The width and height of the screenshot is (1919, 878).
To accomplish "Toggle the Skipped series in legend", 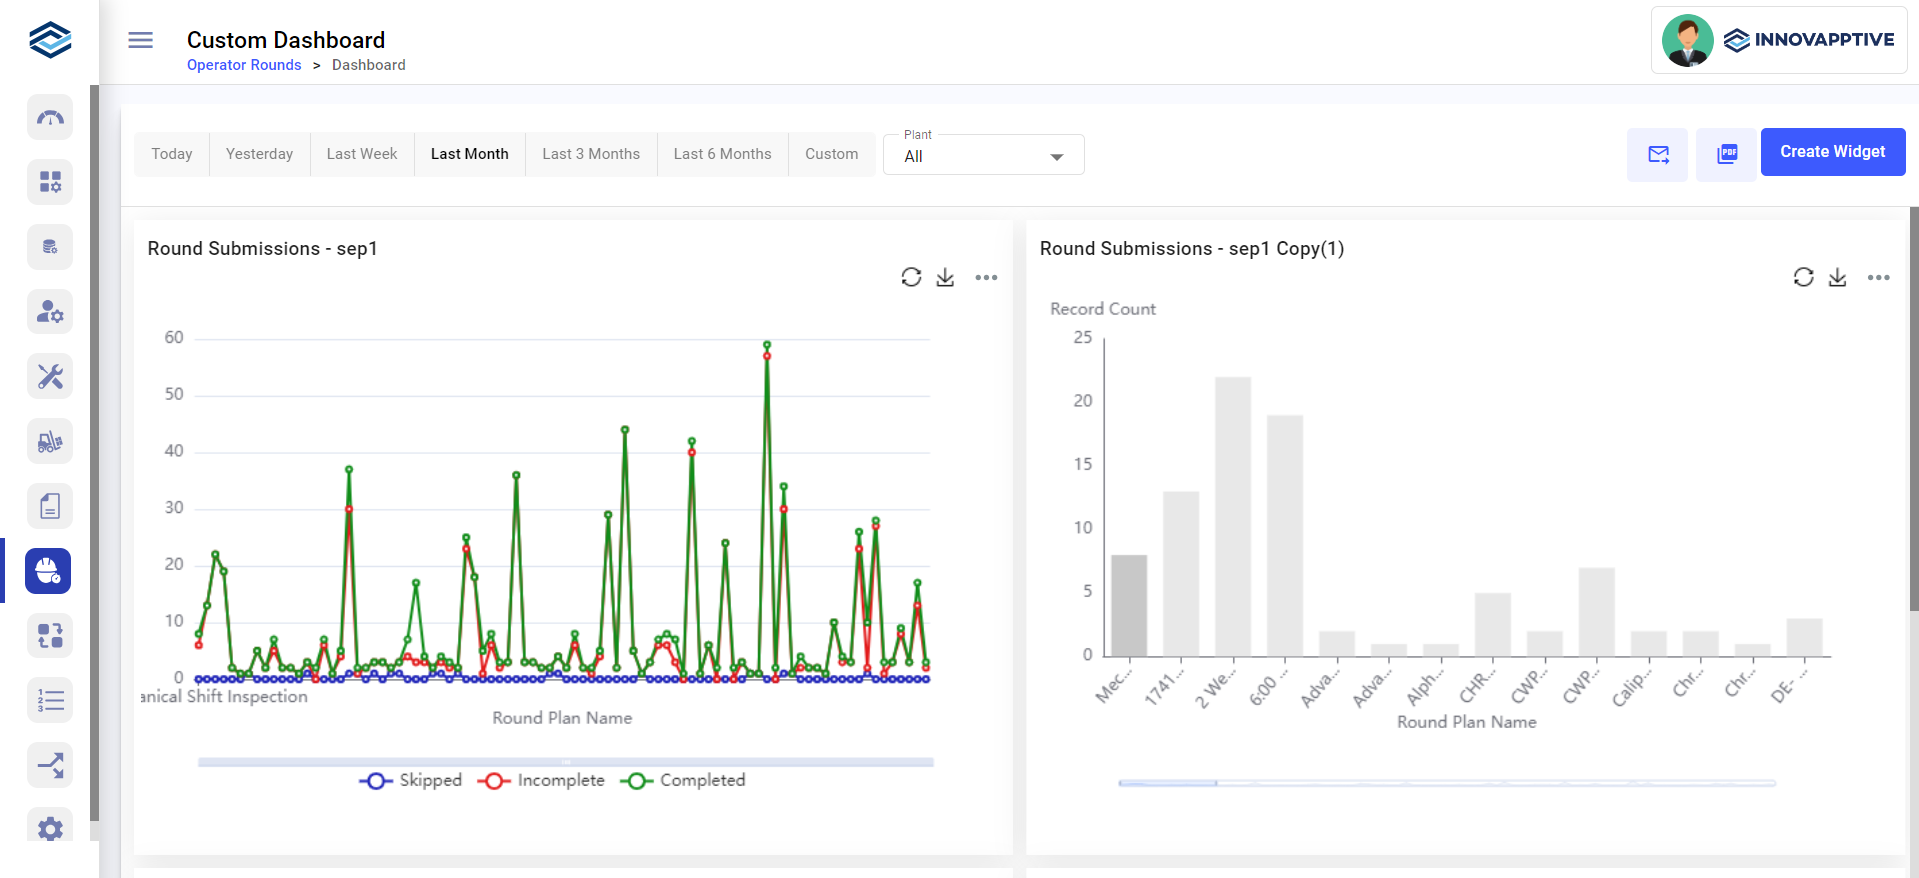I will tap(411, 780).
